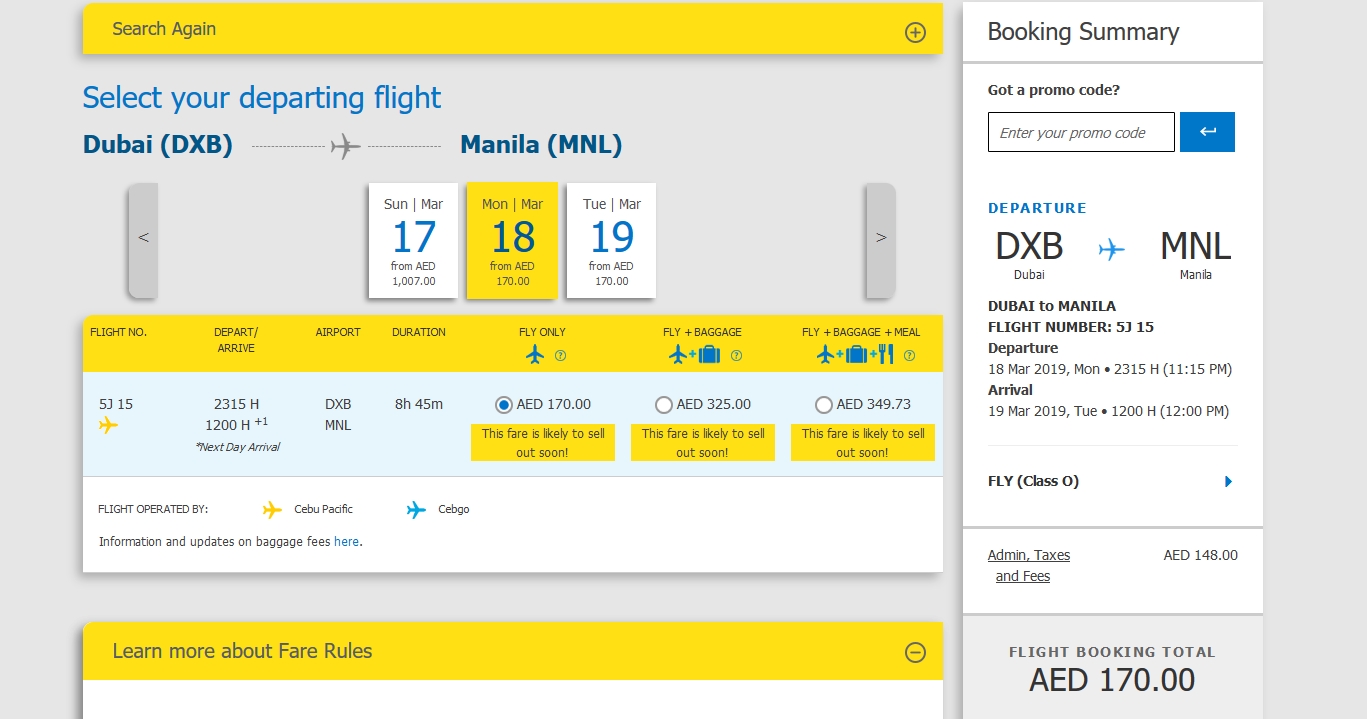Expand the Search Again panel
This screenshot has height=719, width=1367.
click(915, 32)
